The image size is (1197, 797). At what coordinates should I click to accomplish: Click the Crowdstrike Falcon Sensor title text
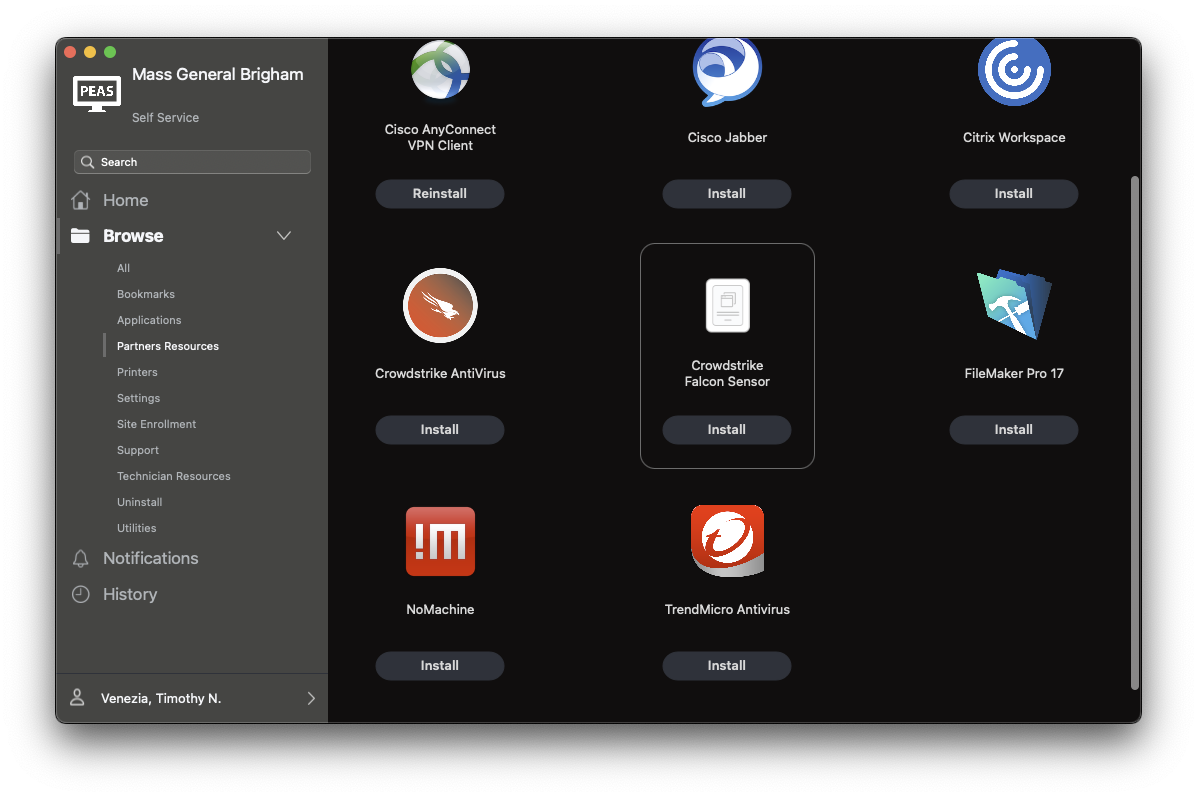point(728,373)
